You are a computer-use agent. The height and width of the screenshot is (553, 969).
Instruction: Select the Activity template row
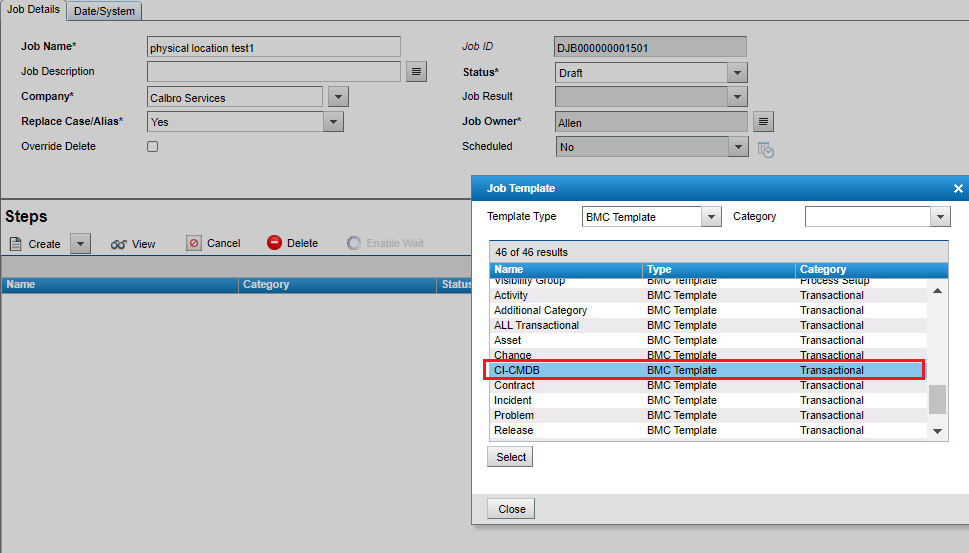(708, 295)
